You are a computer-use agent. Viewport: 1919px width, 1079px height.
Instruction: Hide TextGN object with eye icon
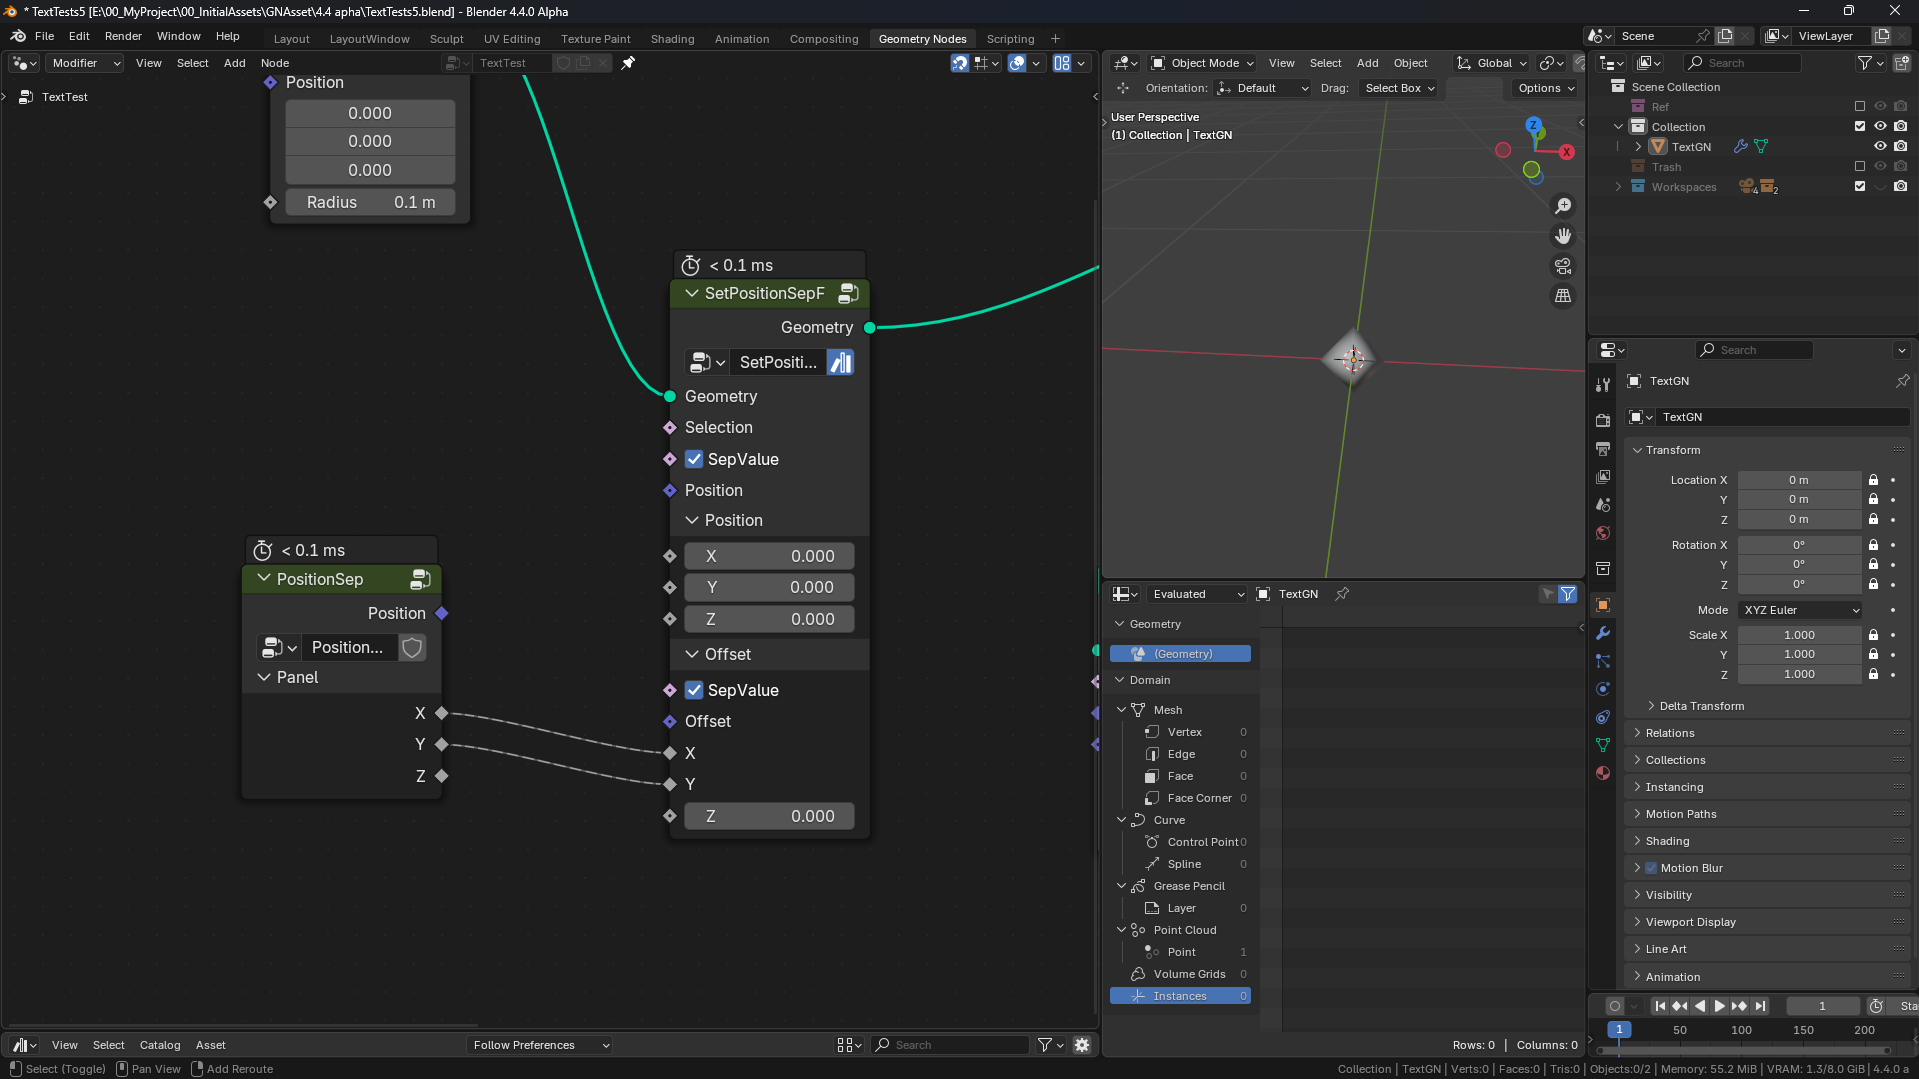pos(1880,147)
